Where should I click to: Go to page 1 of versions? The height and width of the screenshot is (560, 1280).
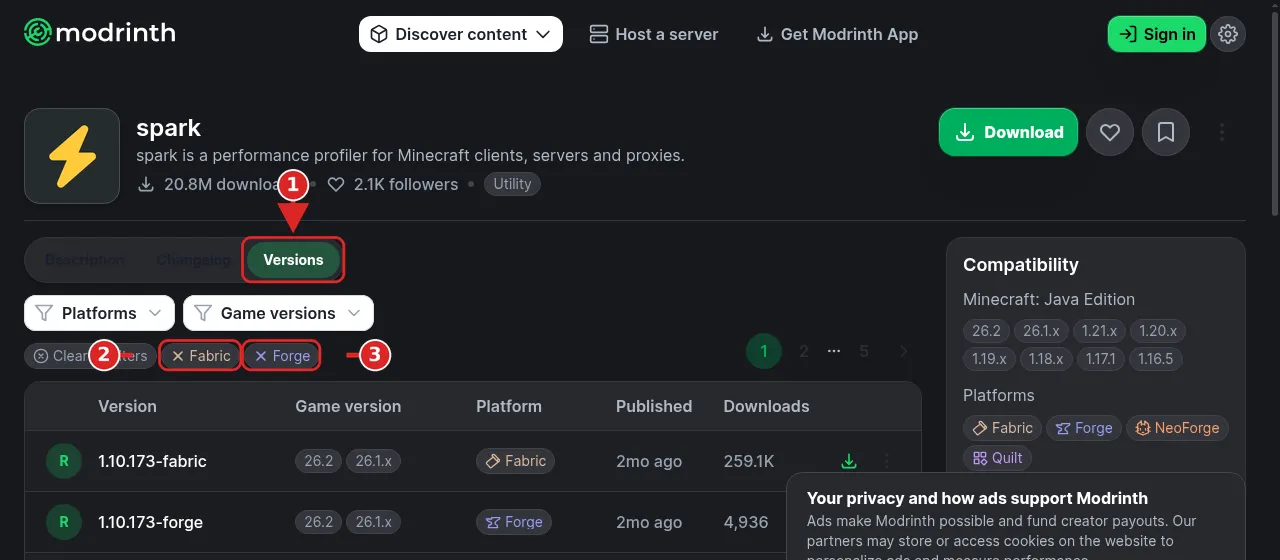click(764, 351)
